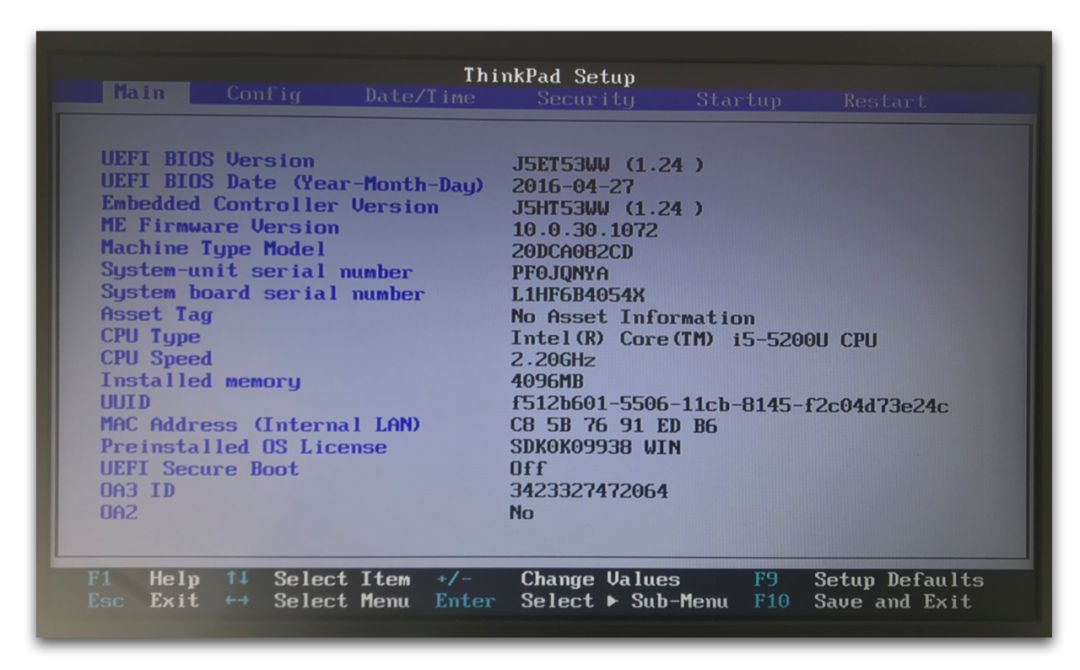Go to the Startup tab

click(738, 100)
